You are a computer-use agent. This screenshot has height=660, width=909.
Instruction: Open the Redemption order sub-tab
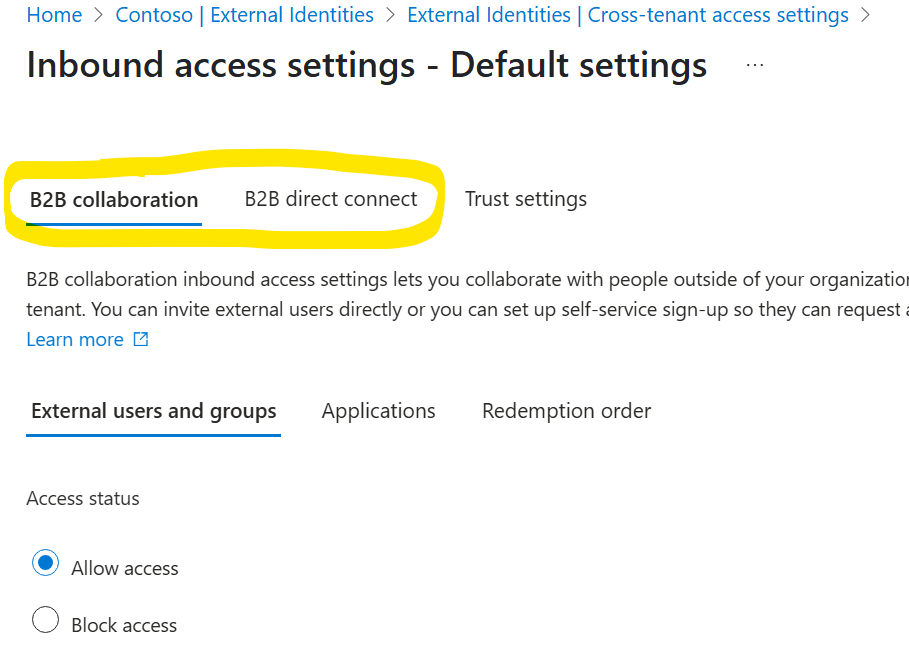point(566,410)
